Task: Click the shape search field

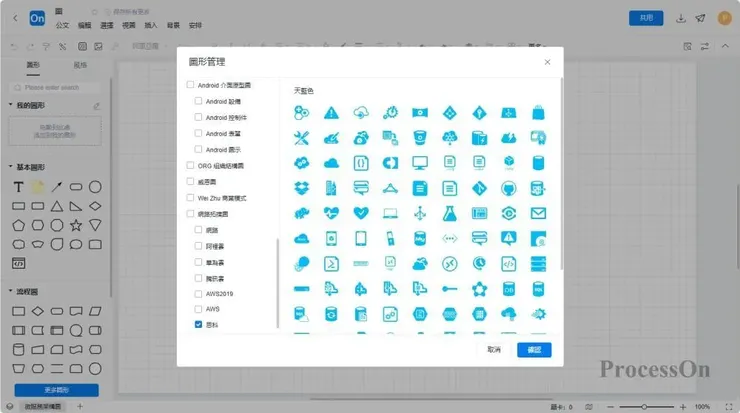Action: pyautogui.click(x=55, y=87)
